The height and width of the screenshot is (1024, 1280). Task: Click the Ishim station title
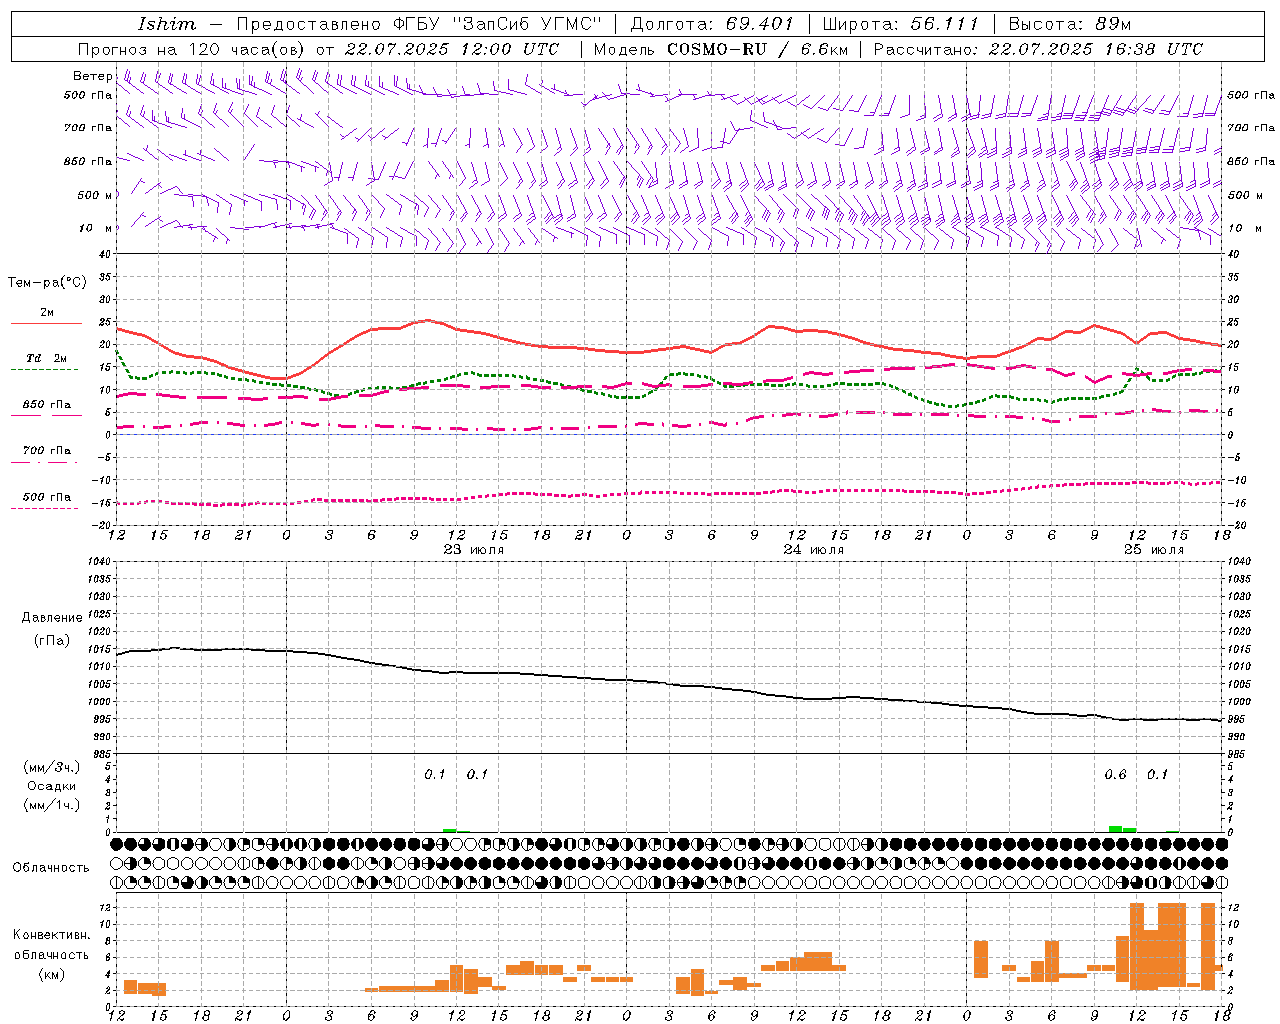(167, 24)
